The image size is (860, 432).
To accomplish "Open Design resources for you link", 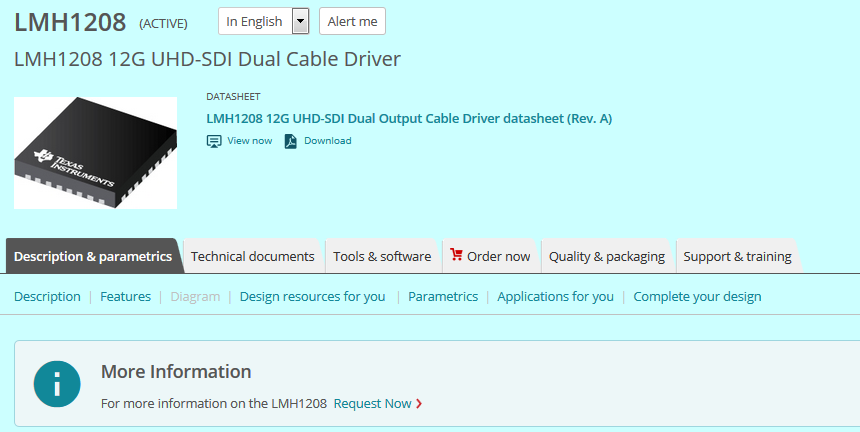I will click(x=313, y=297).
